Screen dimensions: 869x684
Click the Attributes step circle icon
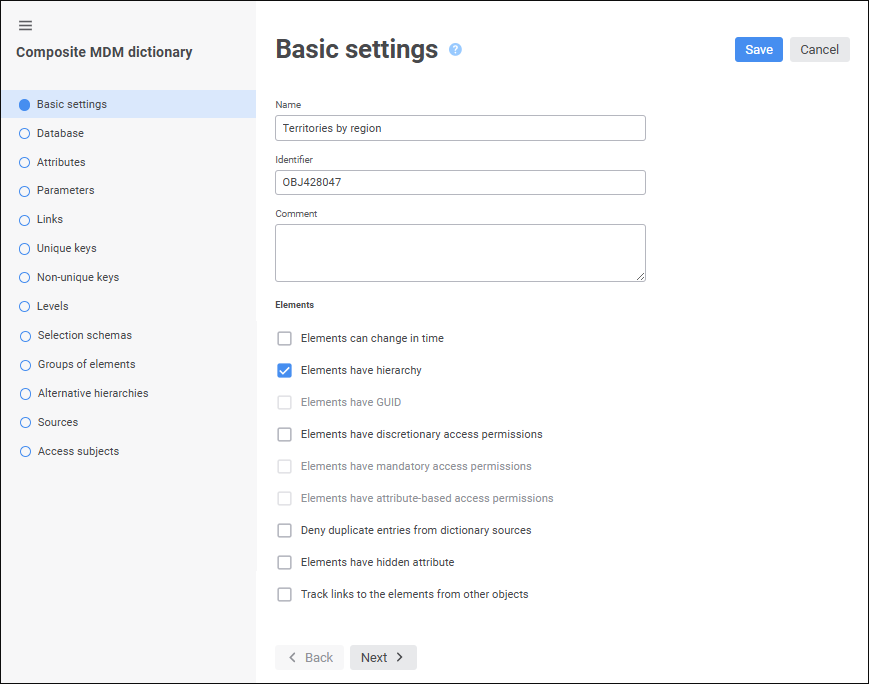pos(25,162)
